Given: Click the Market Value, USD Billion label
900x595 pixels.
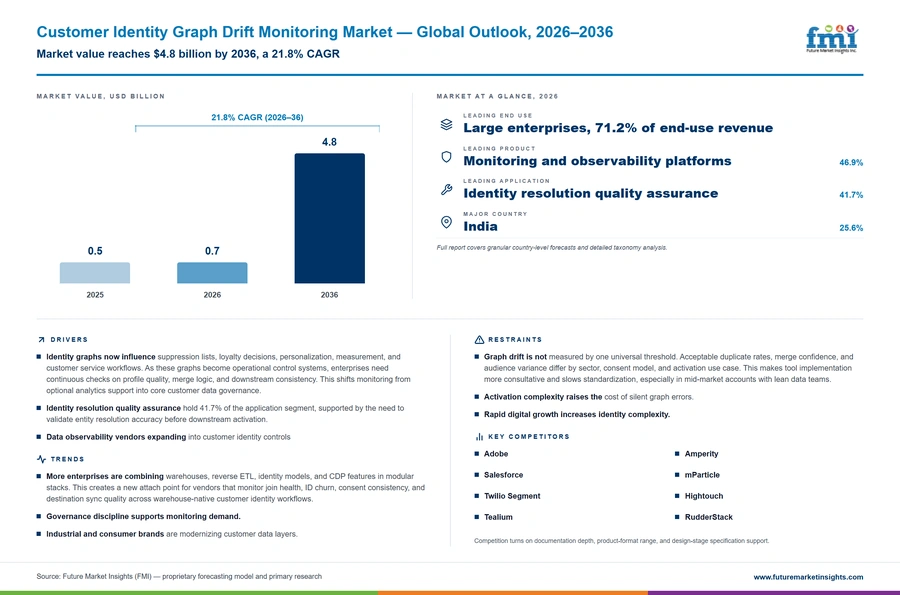Looking at the screenshot, I should click(x=100, y=96).
